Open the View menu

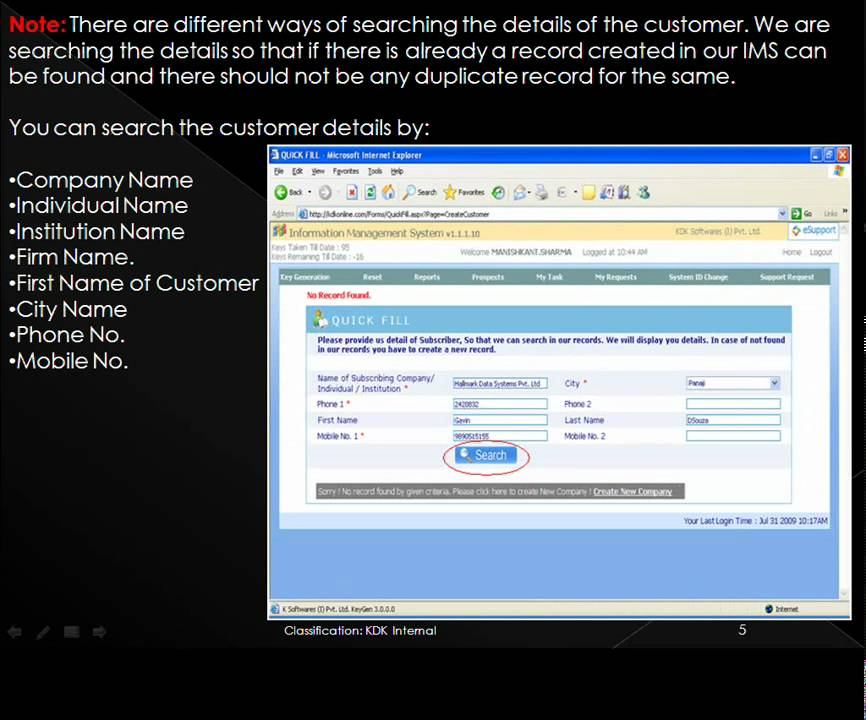pos(318,171)
